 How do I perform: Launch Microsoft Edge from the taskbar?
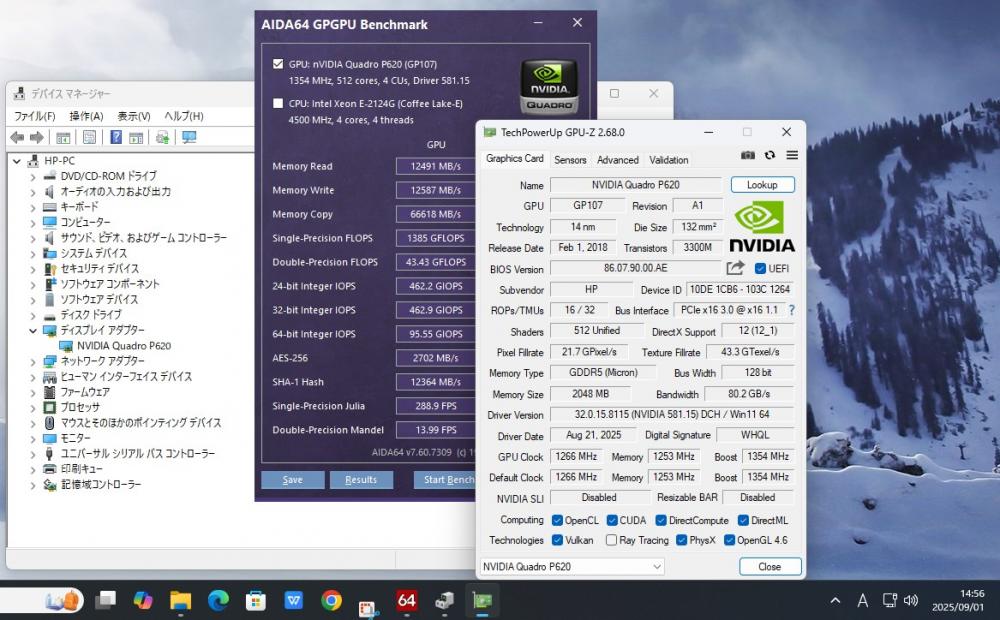[x=218, y=600]
